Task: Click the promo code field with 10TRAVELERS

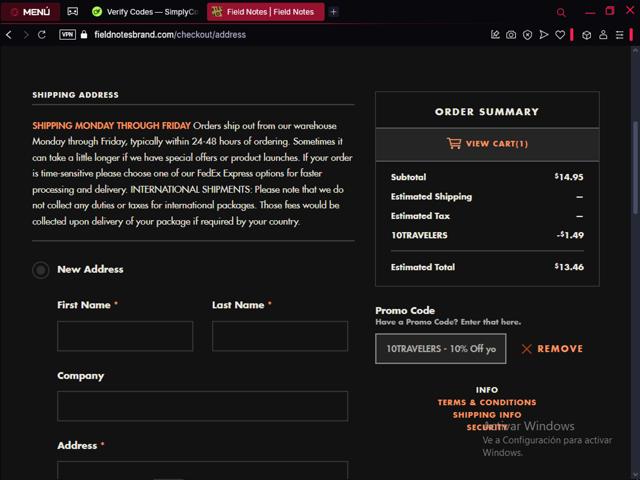Action: pos(441,349)
